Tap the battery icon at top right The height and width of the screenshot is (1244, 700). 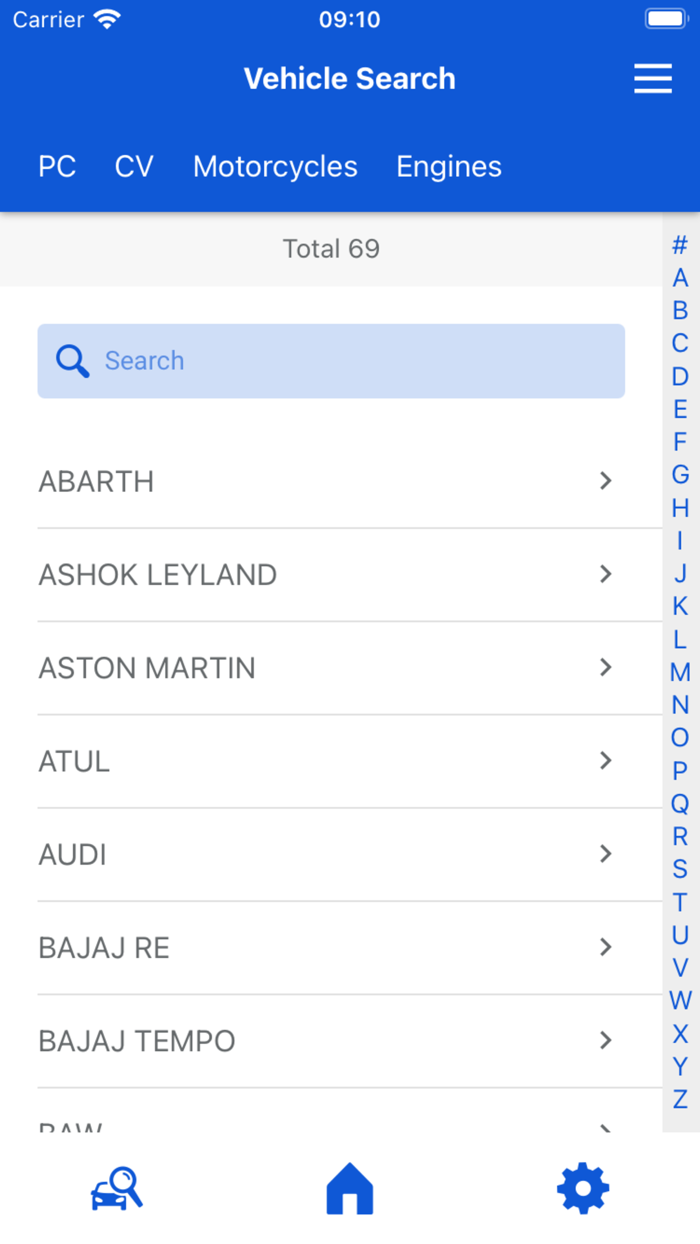665,16
